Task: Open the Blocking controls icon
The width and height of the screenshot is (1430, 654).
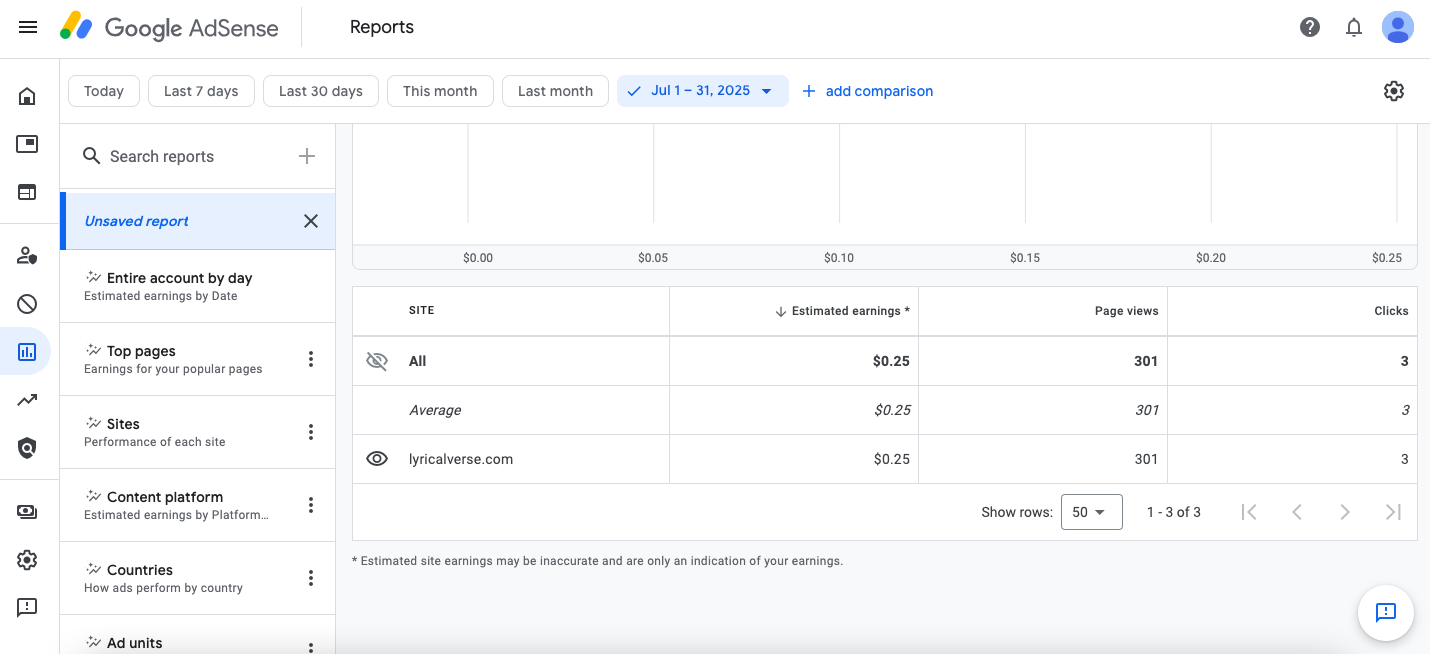Action: pyautogui.click(x=27, y=304)
